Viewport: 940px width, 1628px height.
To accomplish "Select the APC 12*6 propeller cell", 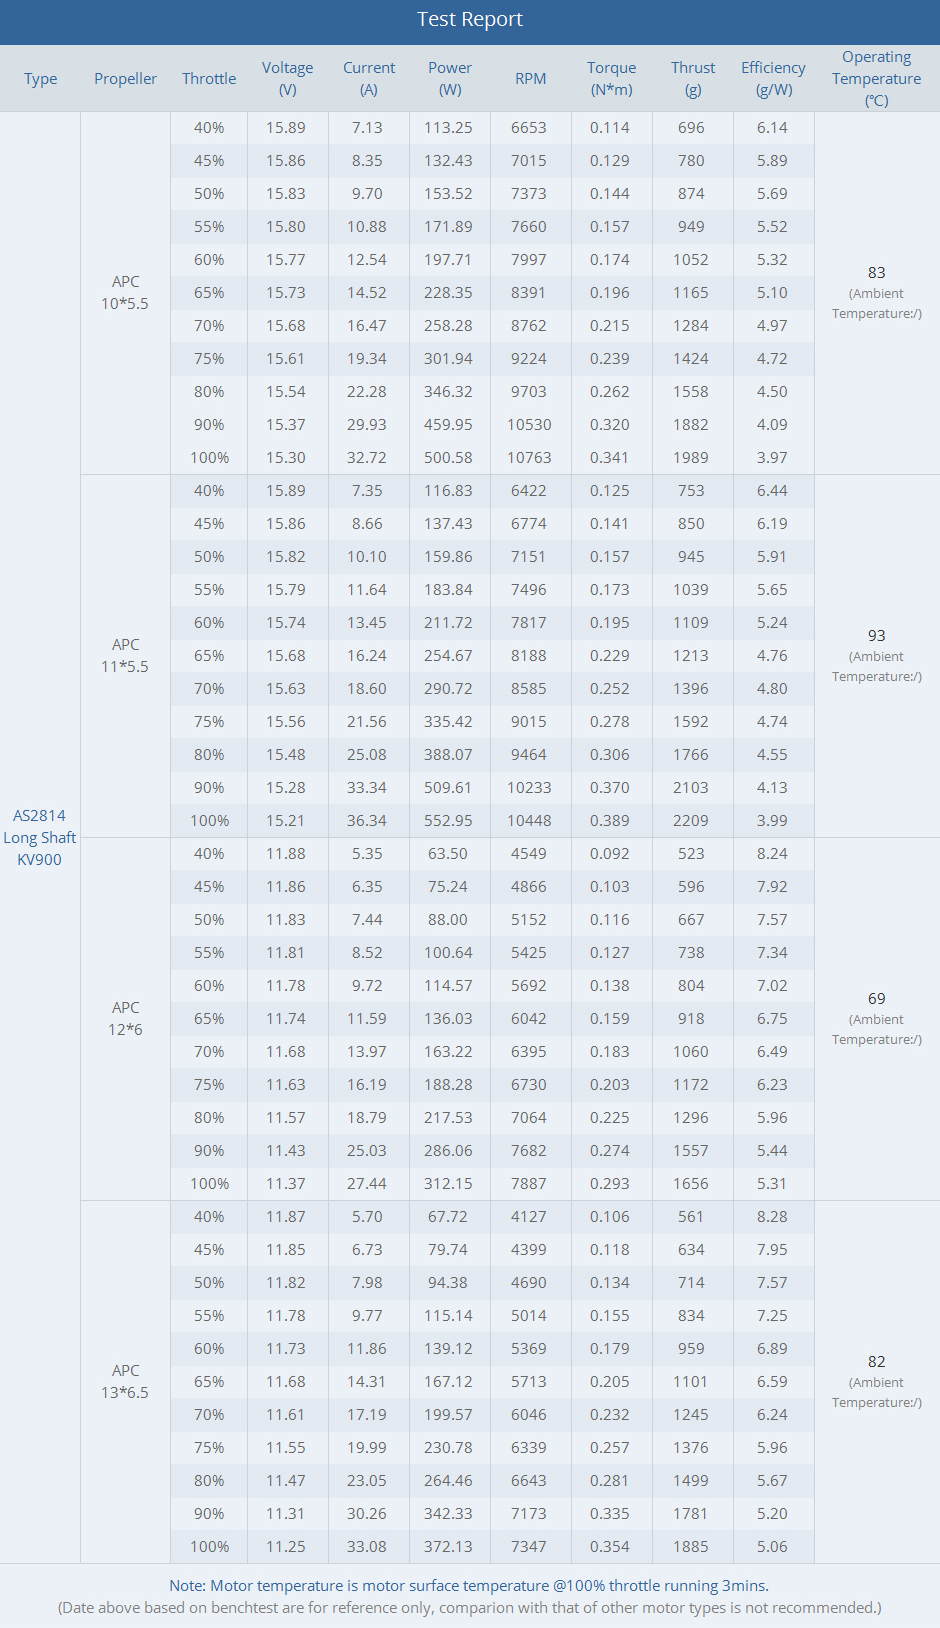I will coord(125,1019).
